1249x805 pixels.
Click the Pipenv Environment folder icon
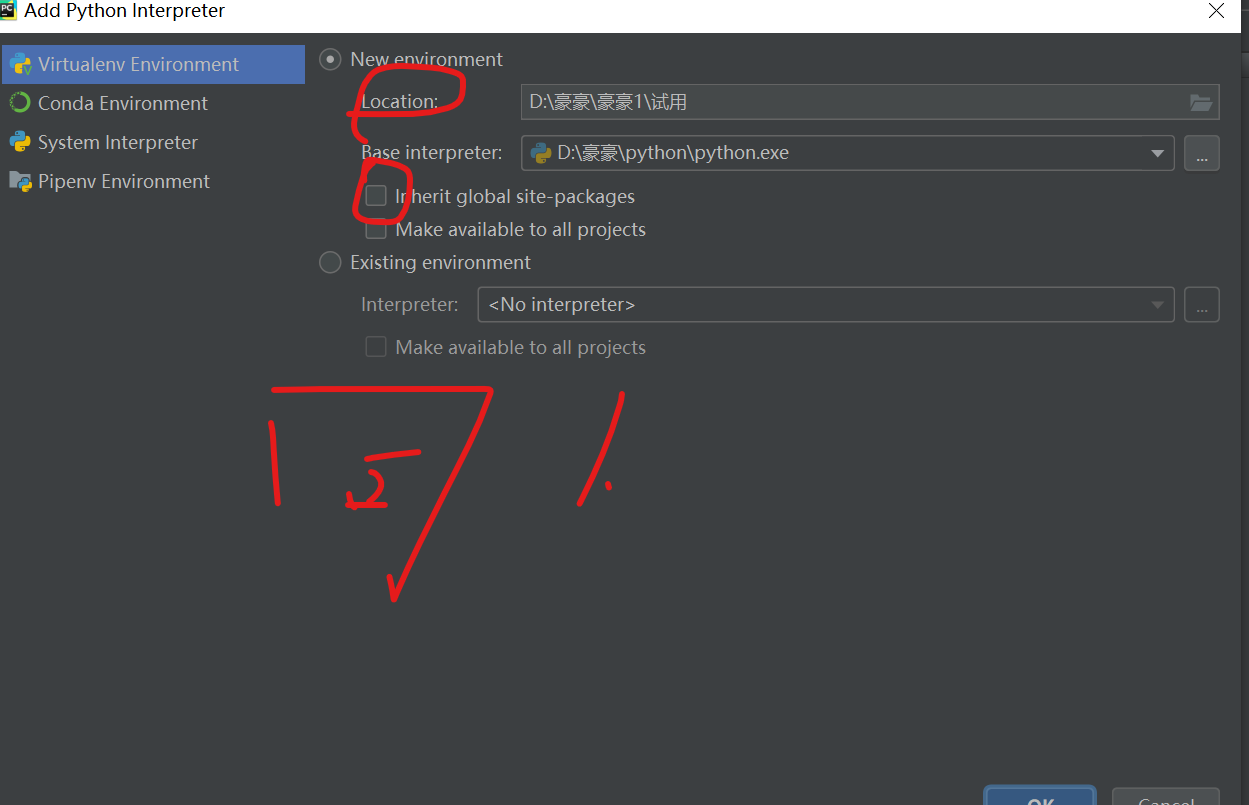19,181
